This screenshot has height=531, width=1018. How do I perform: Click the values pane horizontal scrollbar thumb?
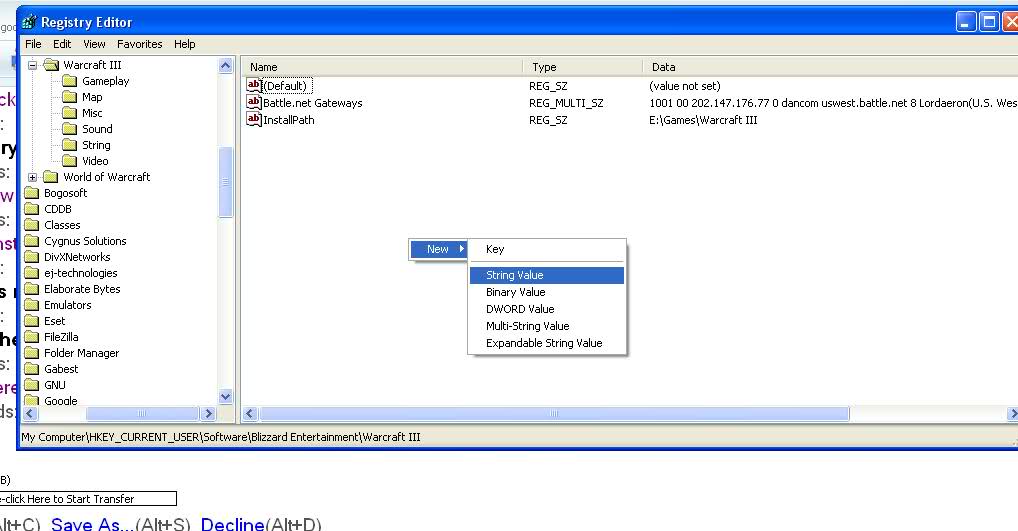point(554,414)
